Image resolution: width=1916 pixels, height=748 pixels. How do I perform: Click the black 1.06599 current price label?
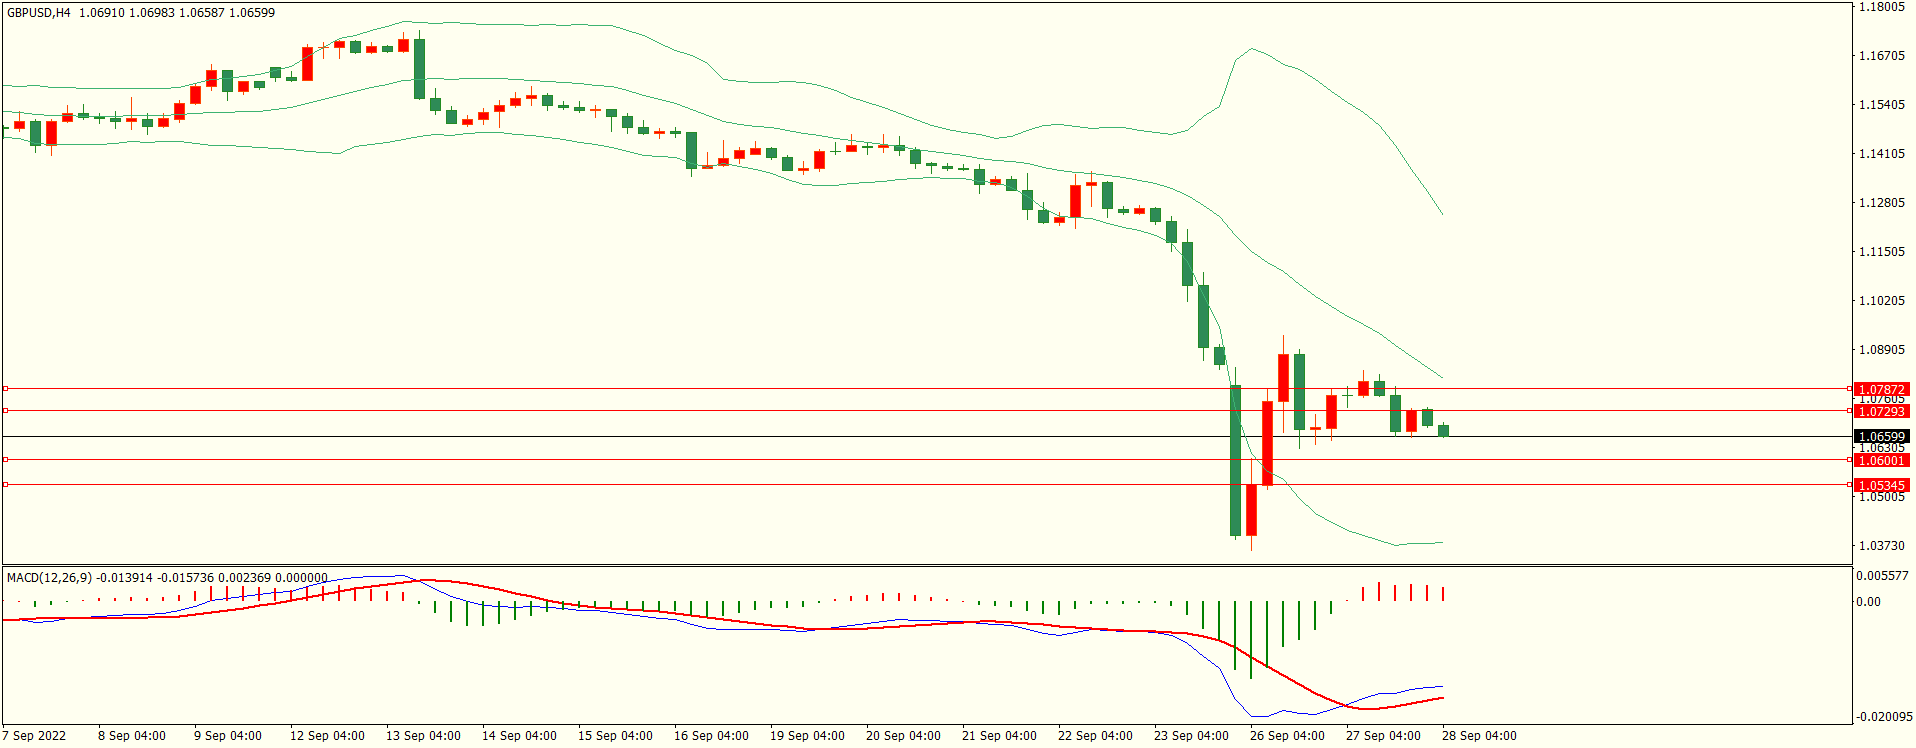[x=1881, y=436]
